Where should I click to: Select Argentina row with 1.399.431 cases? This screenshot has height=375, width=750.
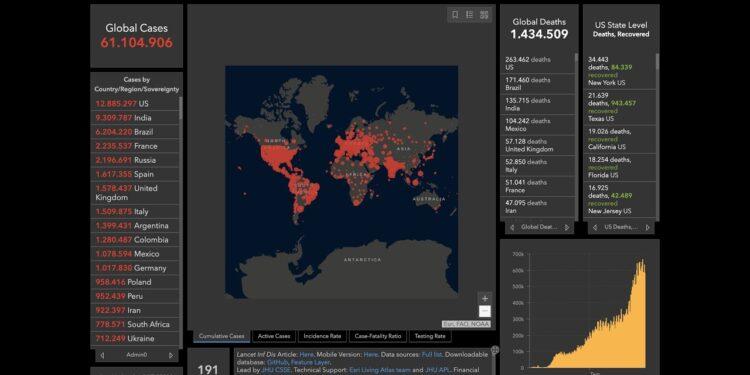pos(135,226)
